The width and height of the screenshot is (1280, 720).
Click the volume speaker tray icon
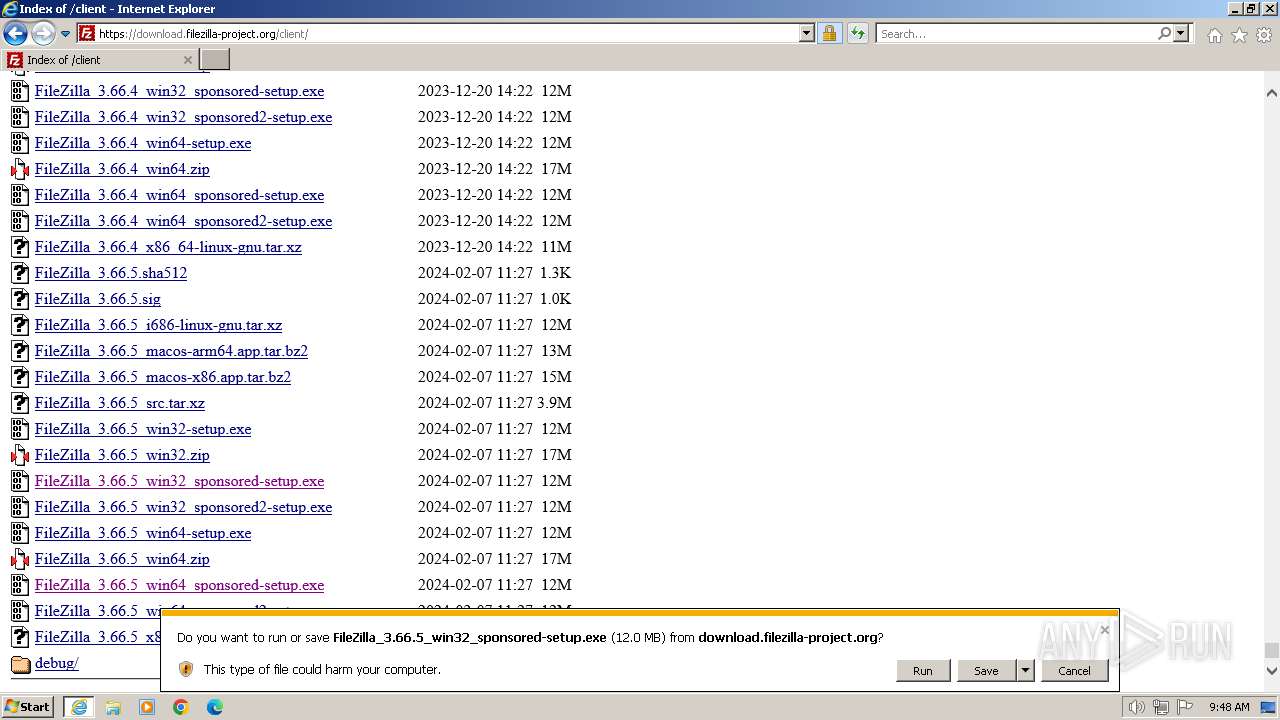(1137, 707)
